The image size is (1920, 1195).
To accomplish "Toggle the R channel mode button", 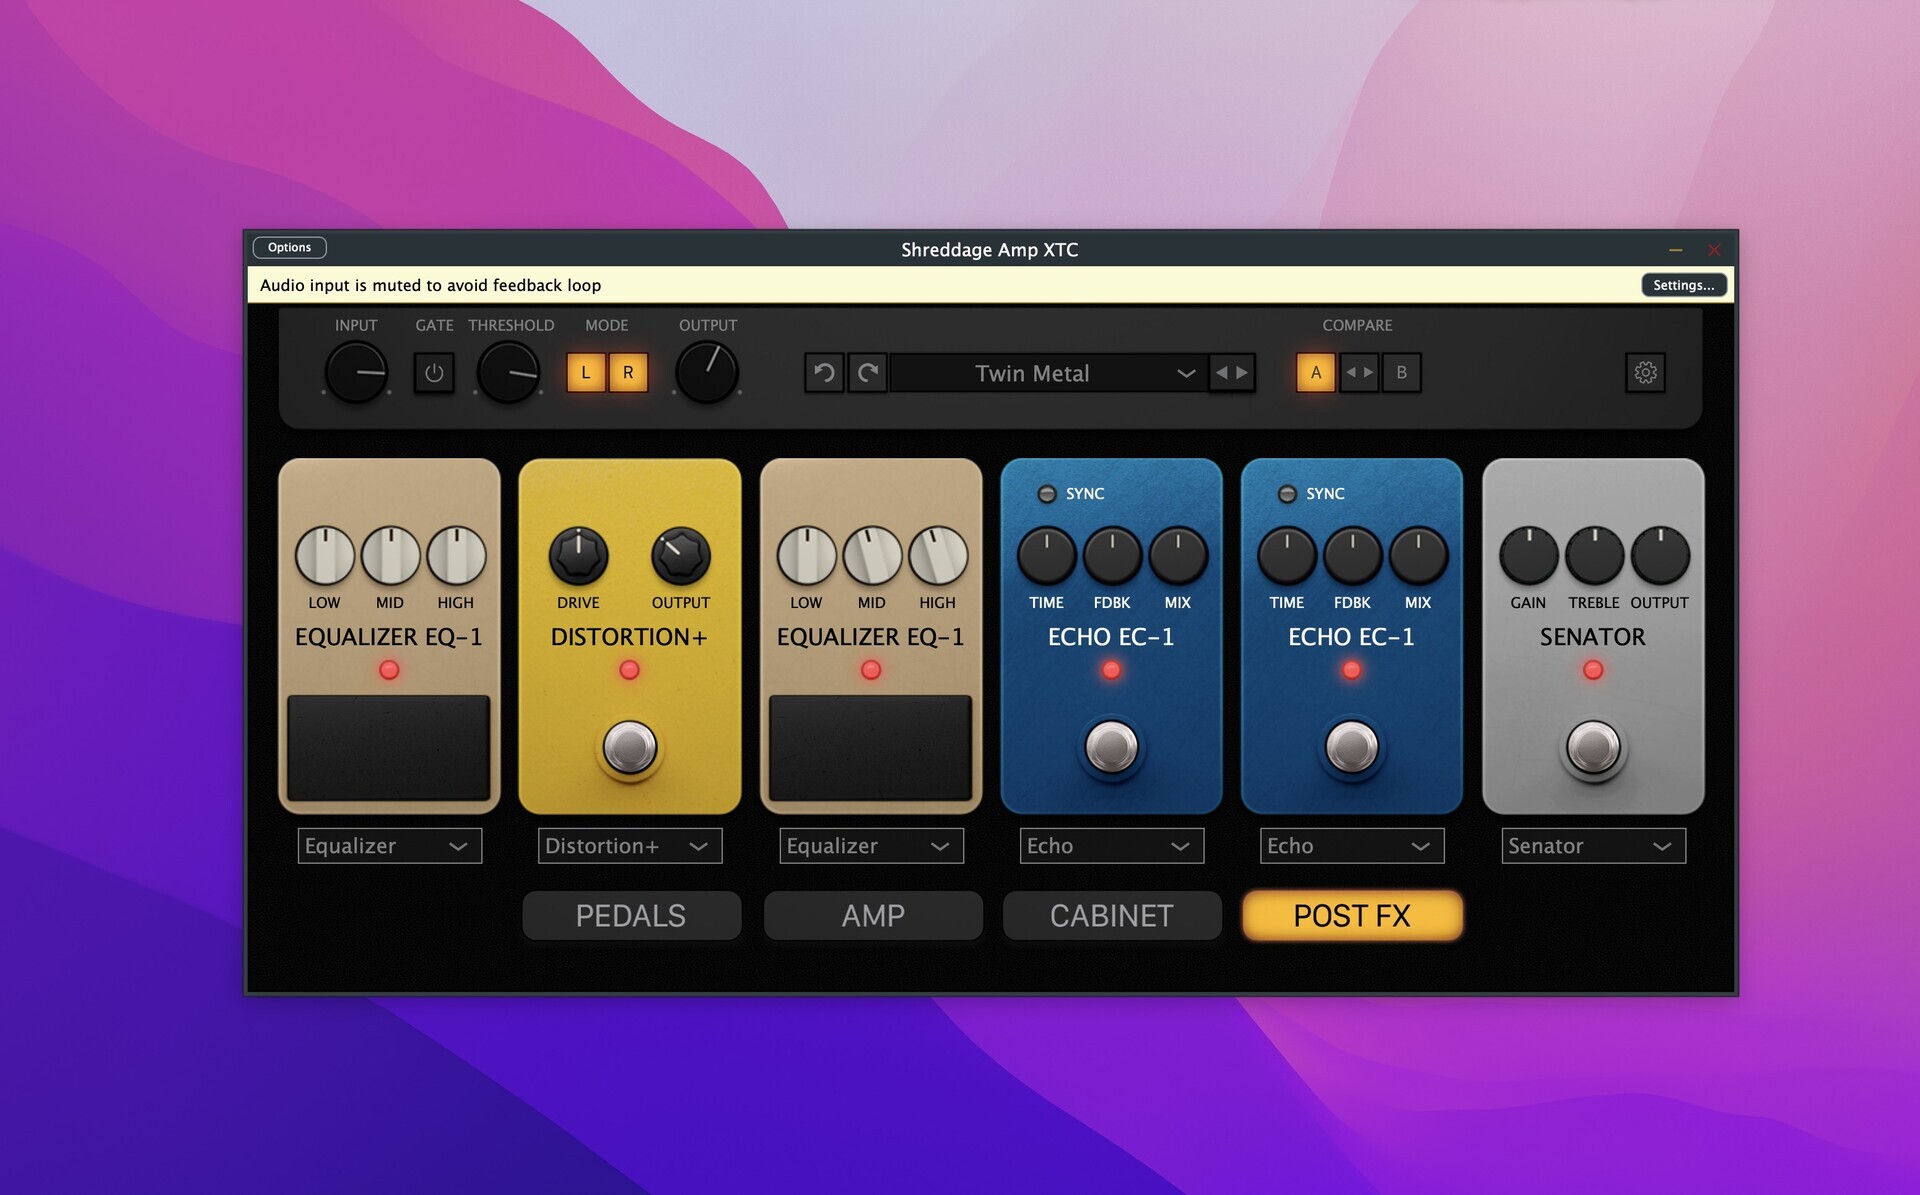I will click(x=628, y=373).
